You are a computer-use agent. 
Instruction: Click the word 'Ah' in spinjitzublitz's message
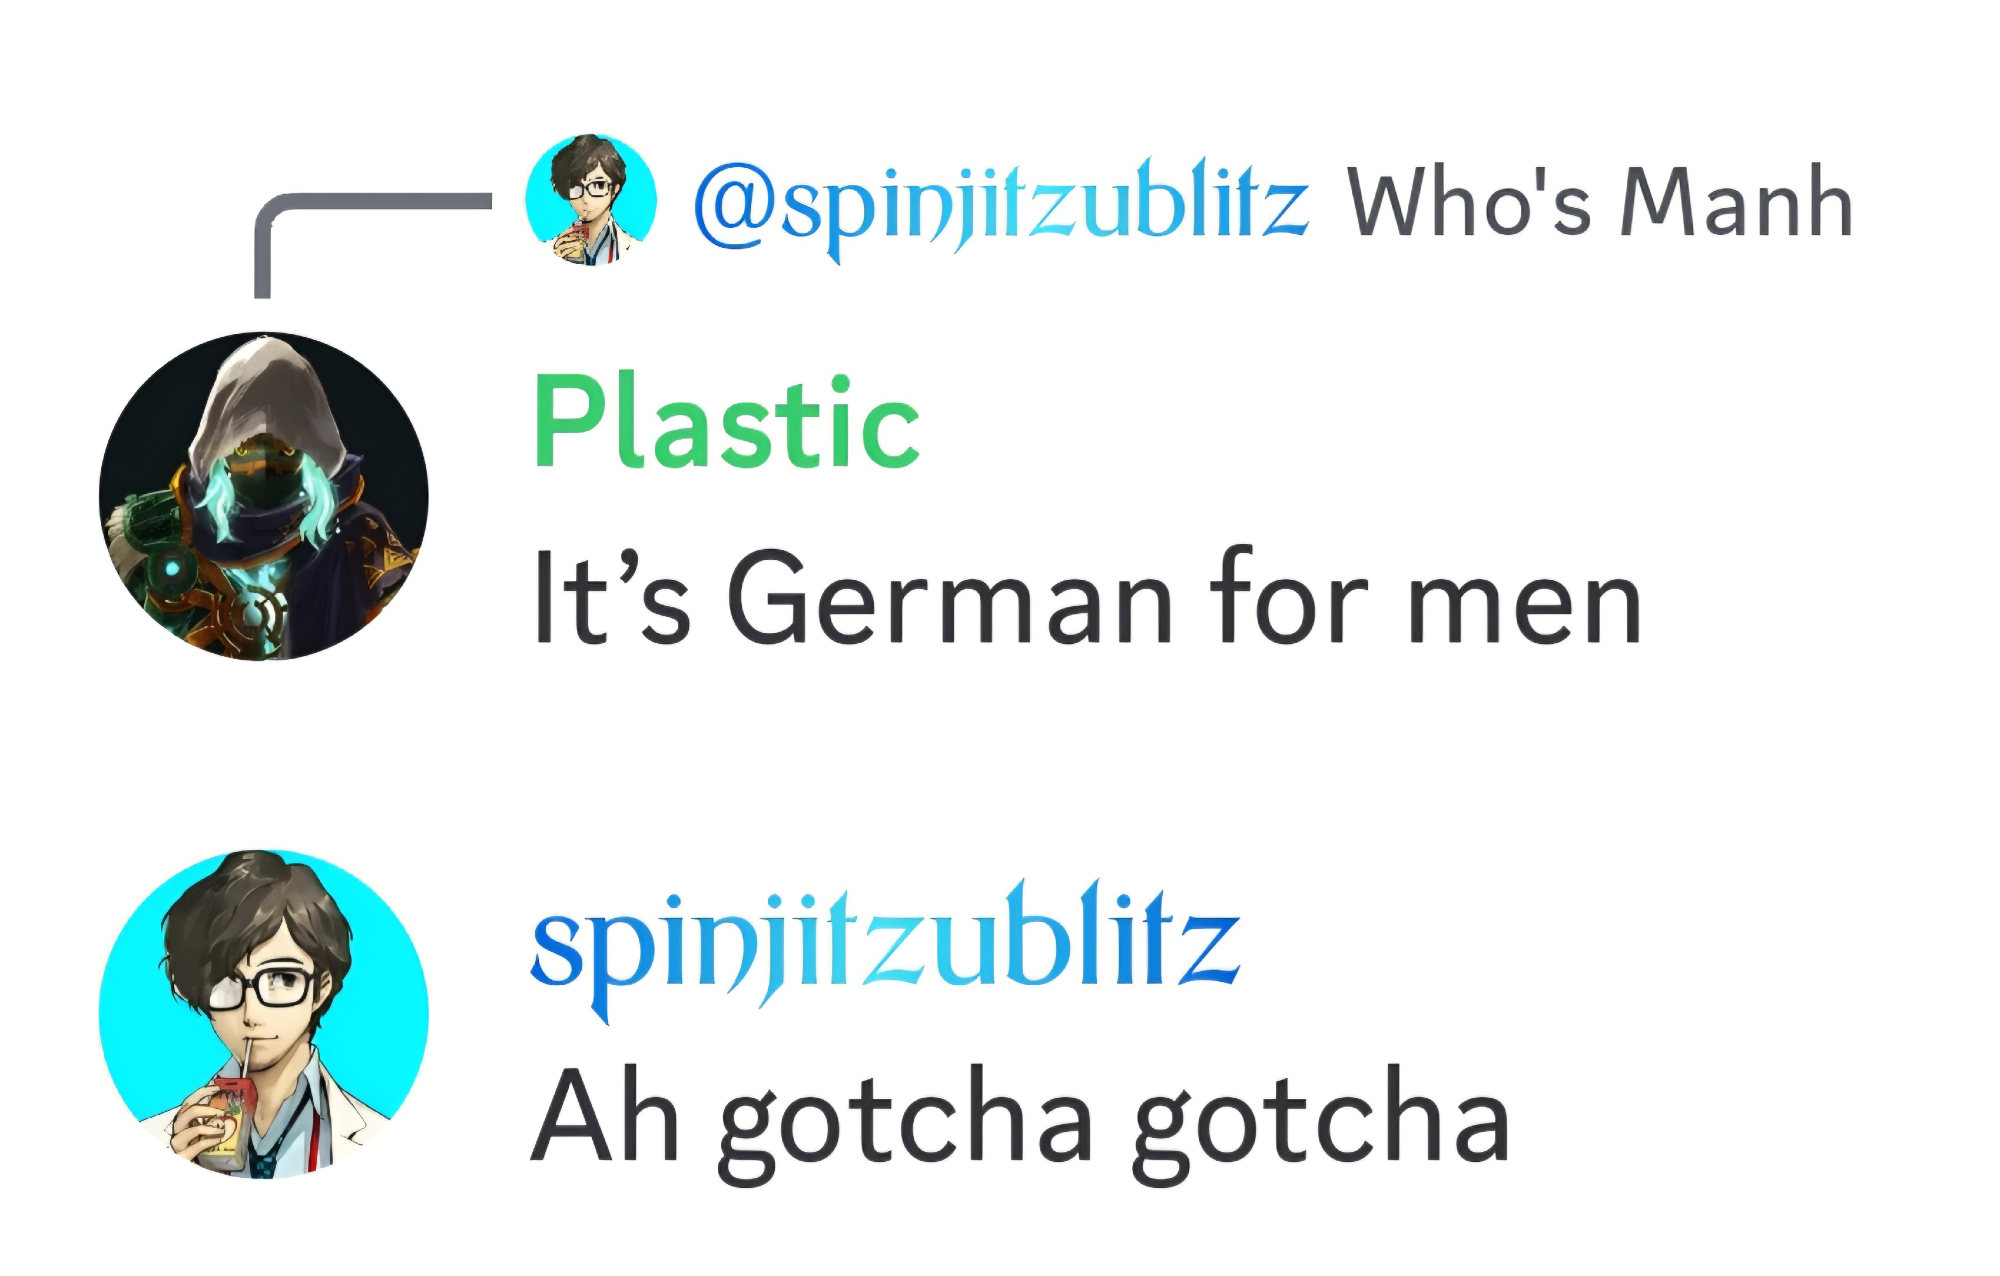pos(605,1116)
